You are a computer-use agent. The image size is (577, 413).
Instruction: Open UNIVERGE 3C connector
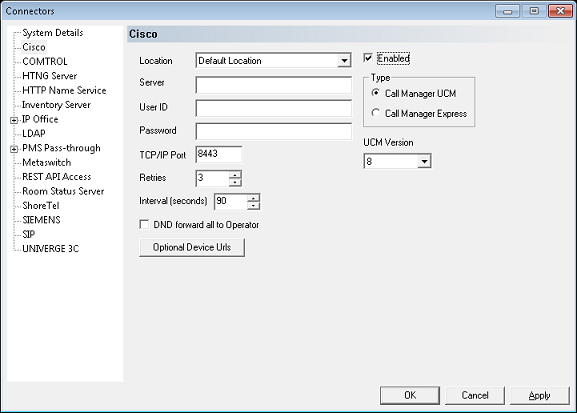pyautogui.click(x=50, y=248)
